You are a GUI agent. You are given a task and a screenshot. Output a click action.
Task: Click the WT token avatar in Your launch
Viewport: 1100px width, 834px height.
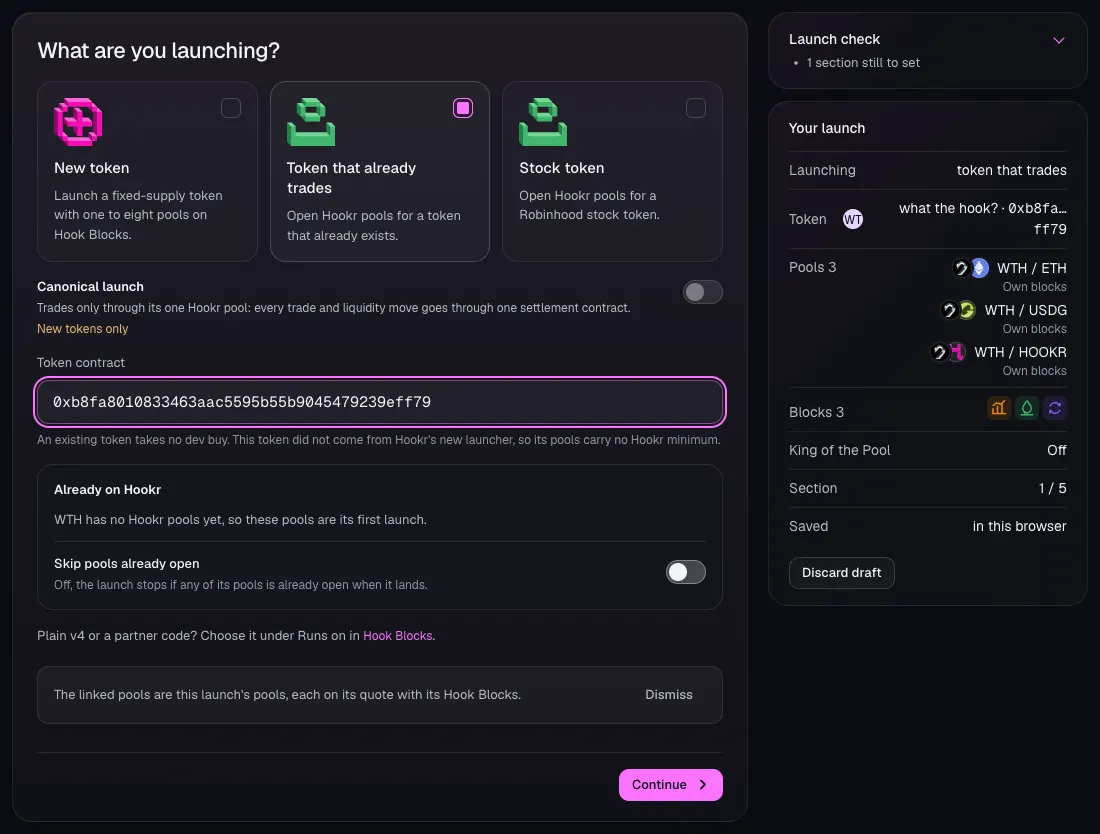pyautogui.click(x=852, y=220)
